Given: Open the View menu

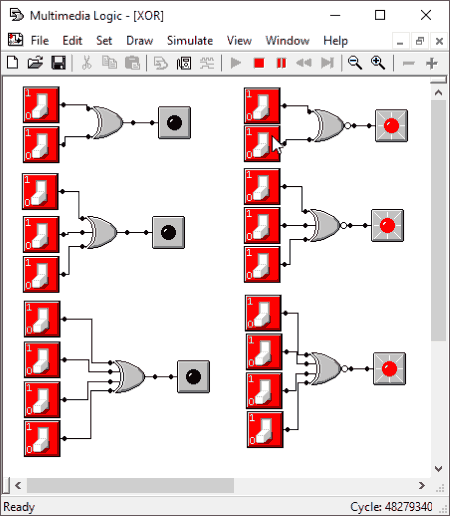Looking at the screenshot, I should pyautogui.click(x=239, y=41).
